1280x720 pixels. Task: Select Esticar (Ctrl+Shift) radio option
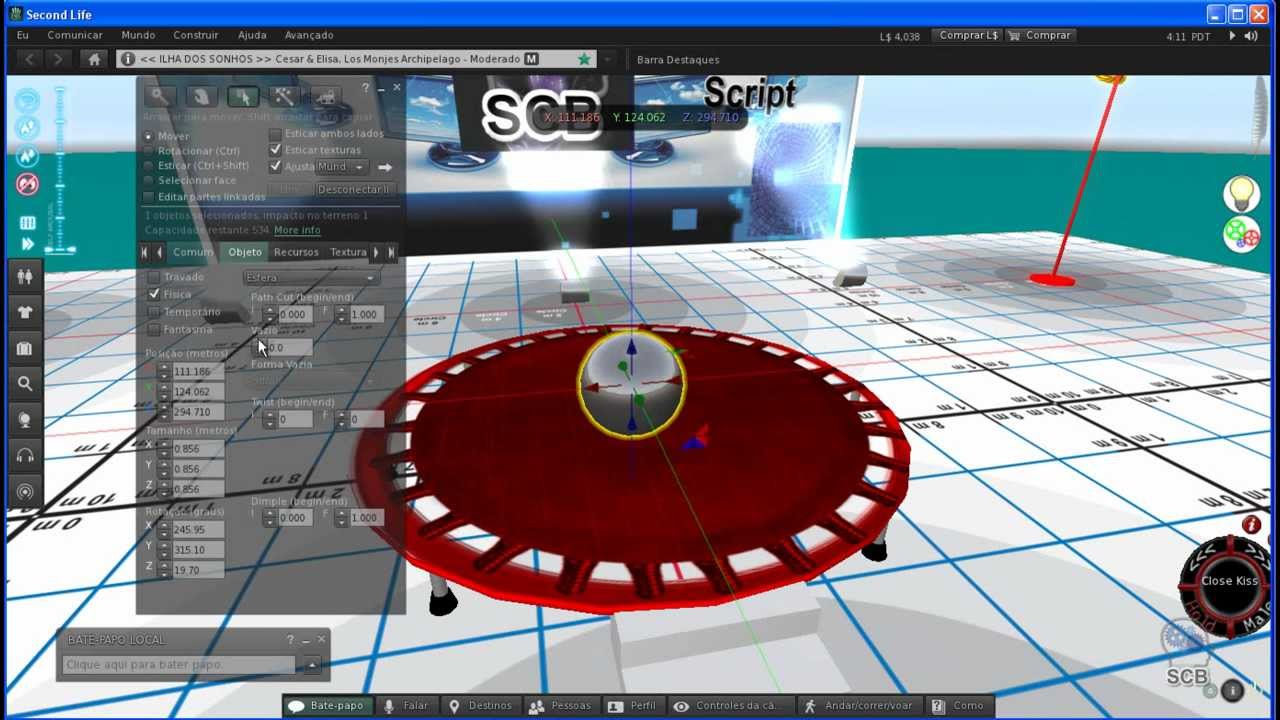pyautogui.click(x=149, y=166)
